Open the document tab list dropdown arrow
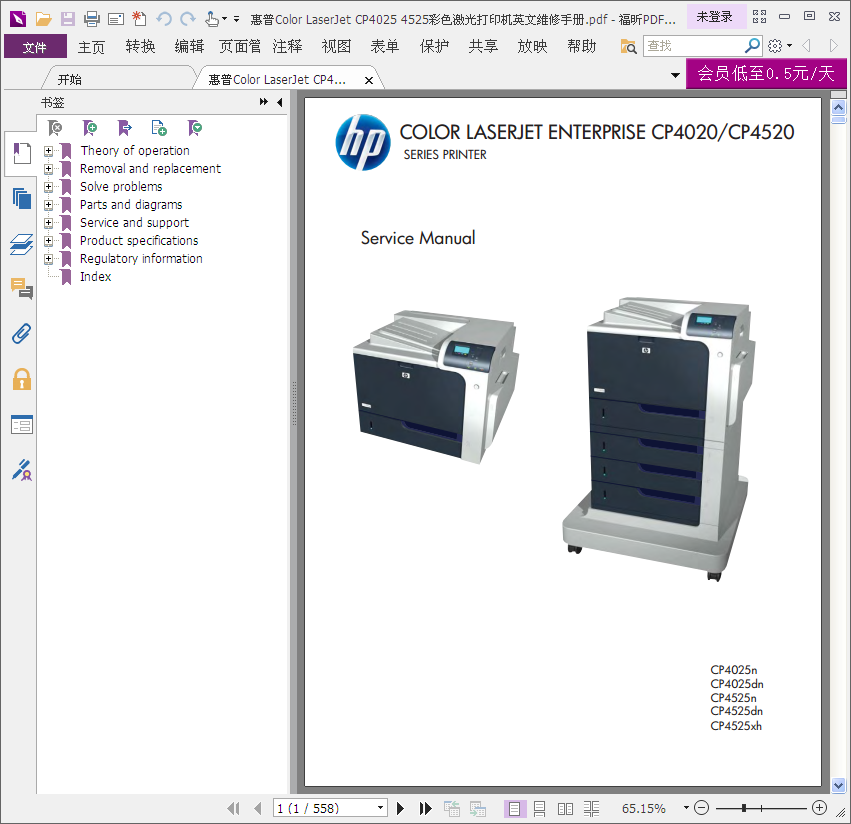This screenshot has width=851, height=824. 675,75
